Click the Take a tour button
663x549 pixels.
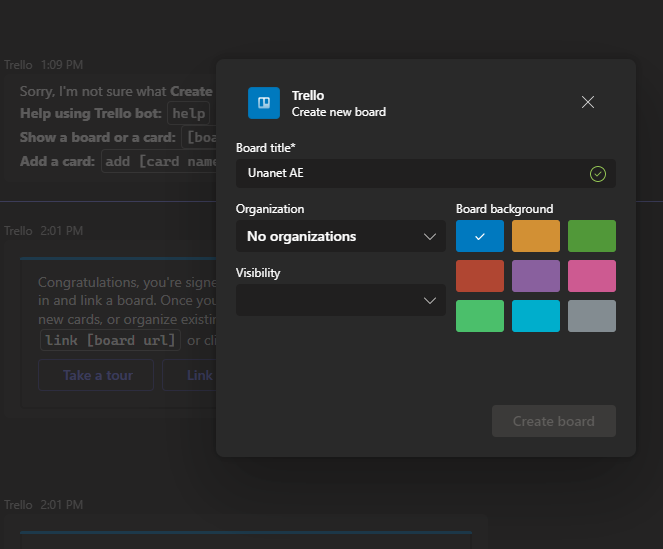coord(96,375)
